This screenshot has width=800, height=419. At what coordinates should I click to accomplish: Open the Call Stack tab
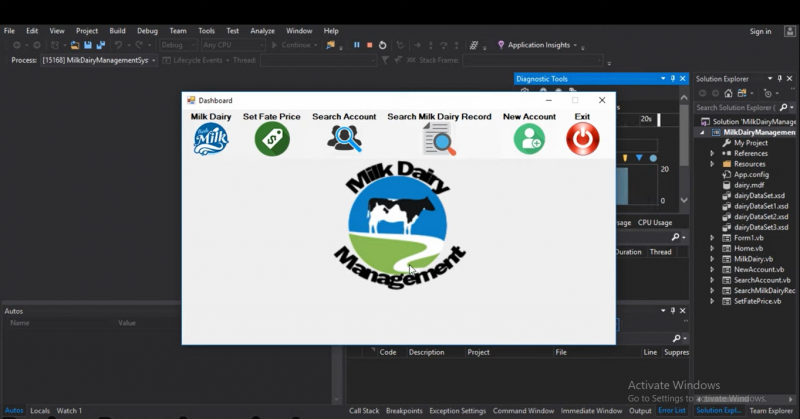tap(364, 410)
